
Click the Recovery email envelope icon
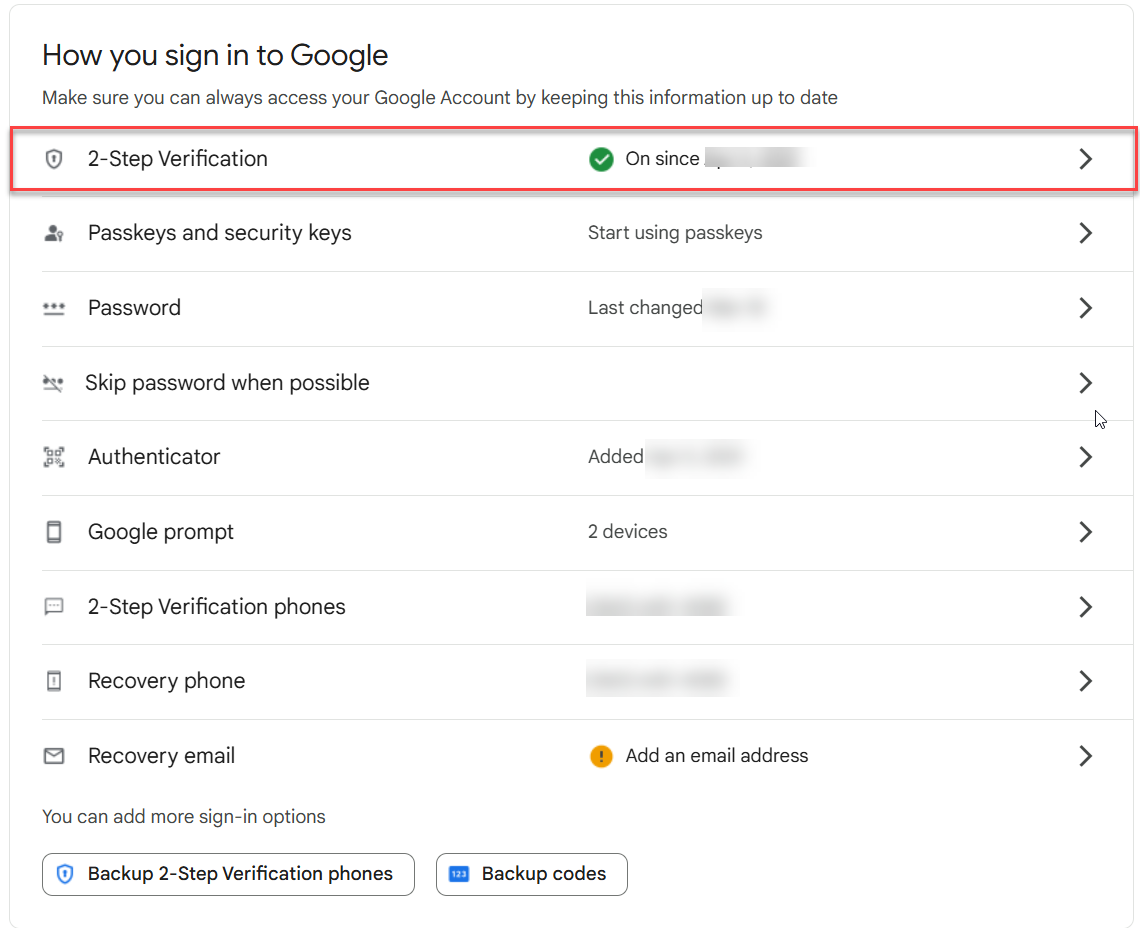click(54, 756)
